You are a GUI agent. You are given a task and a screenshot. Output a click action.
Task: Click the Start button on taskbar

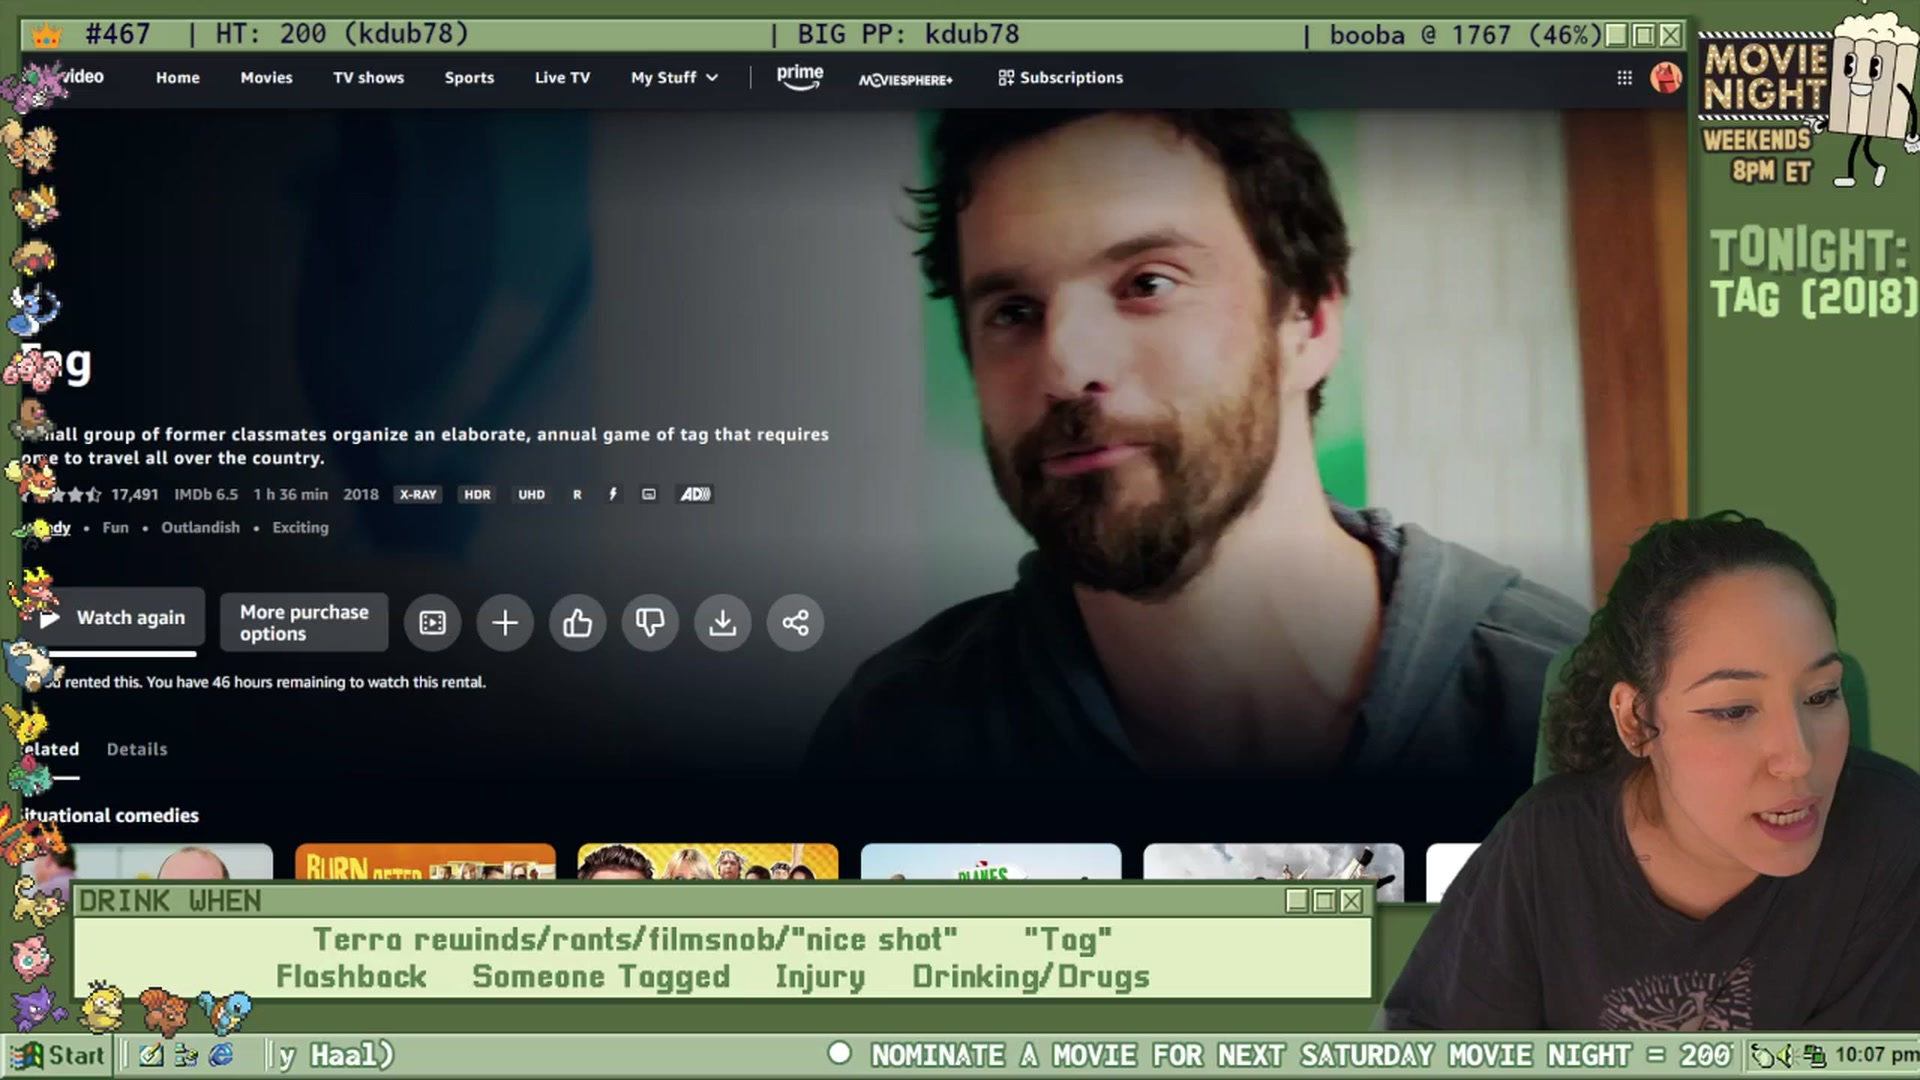coord(58,1055)
